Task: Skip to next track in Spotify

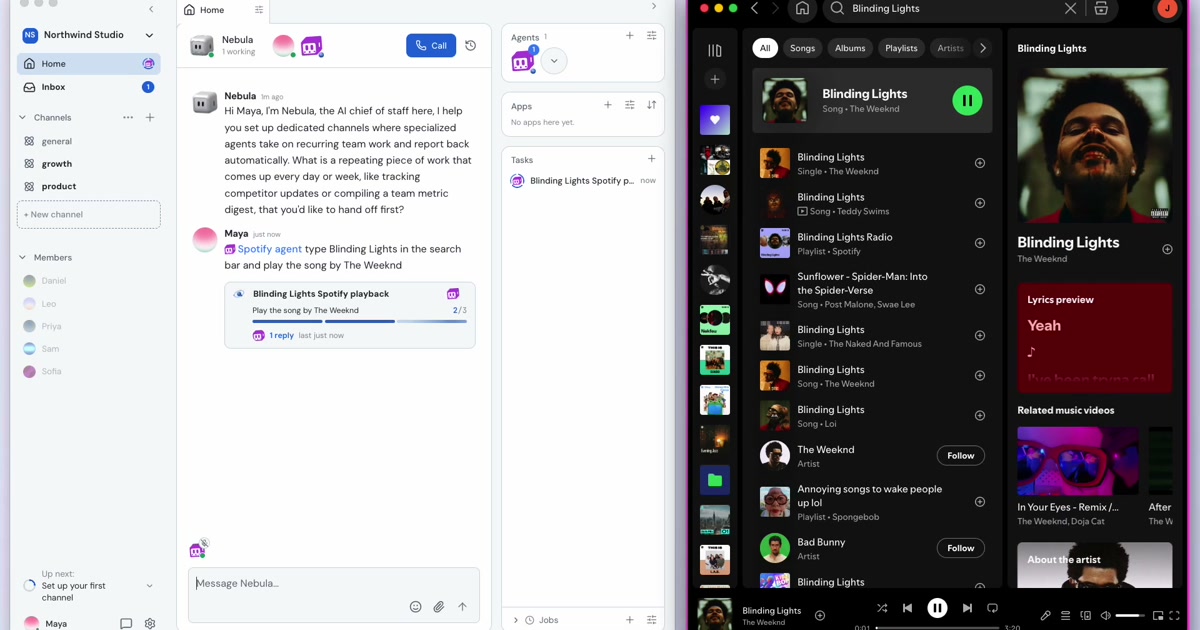Action: (x=967, y=608)
